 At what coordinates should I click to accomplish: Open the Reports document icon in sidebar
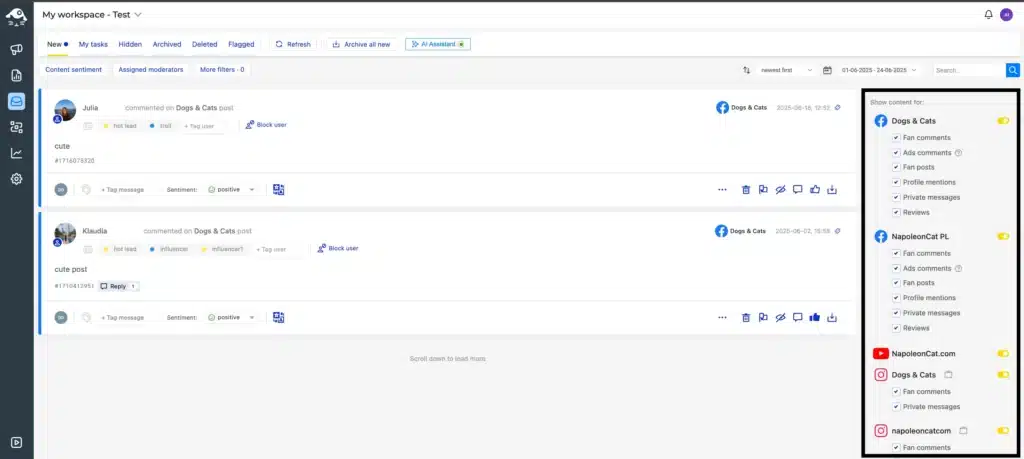click(16, 76)
